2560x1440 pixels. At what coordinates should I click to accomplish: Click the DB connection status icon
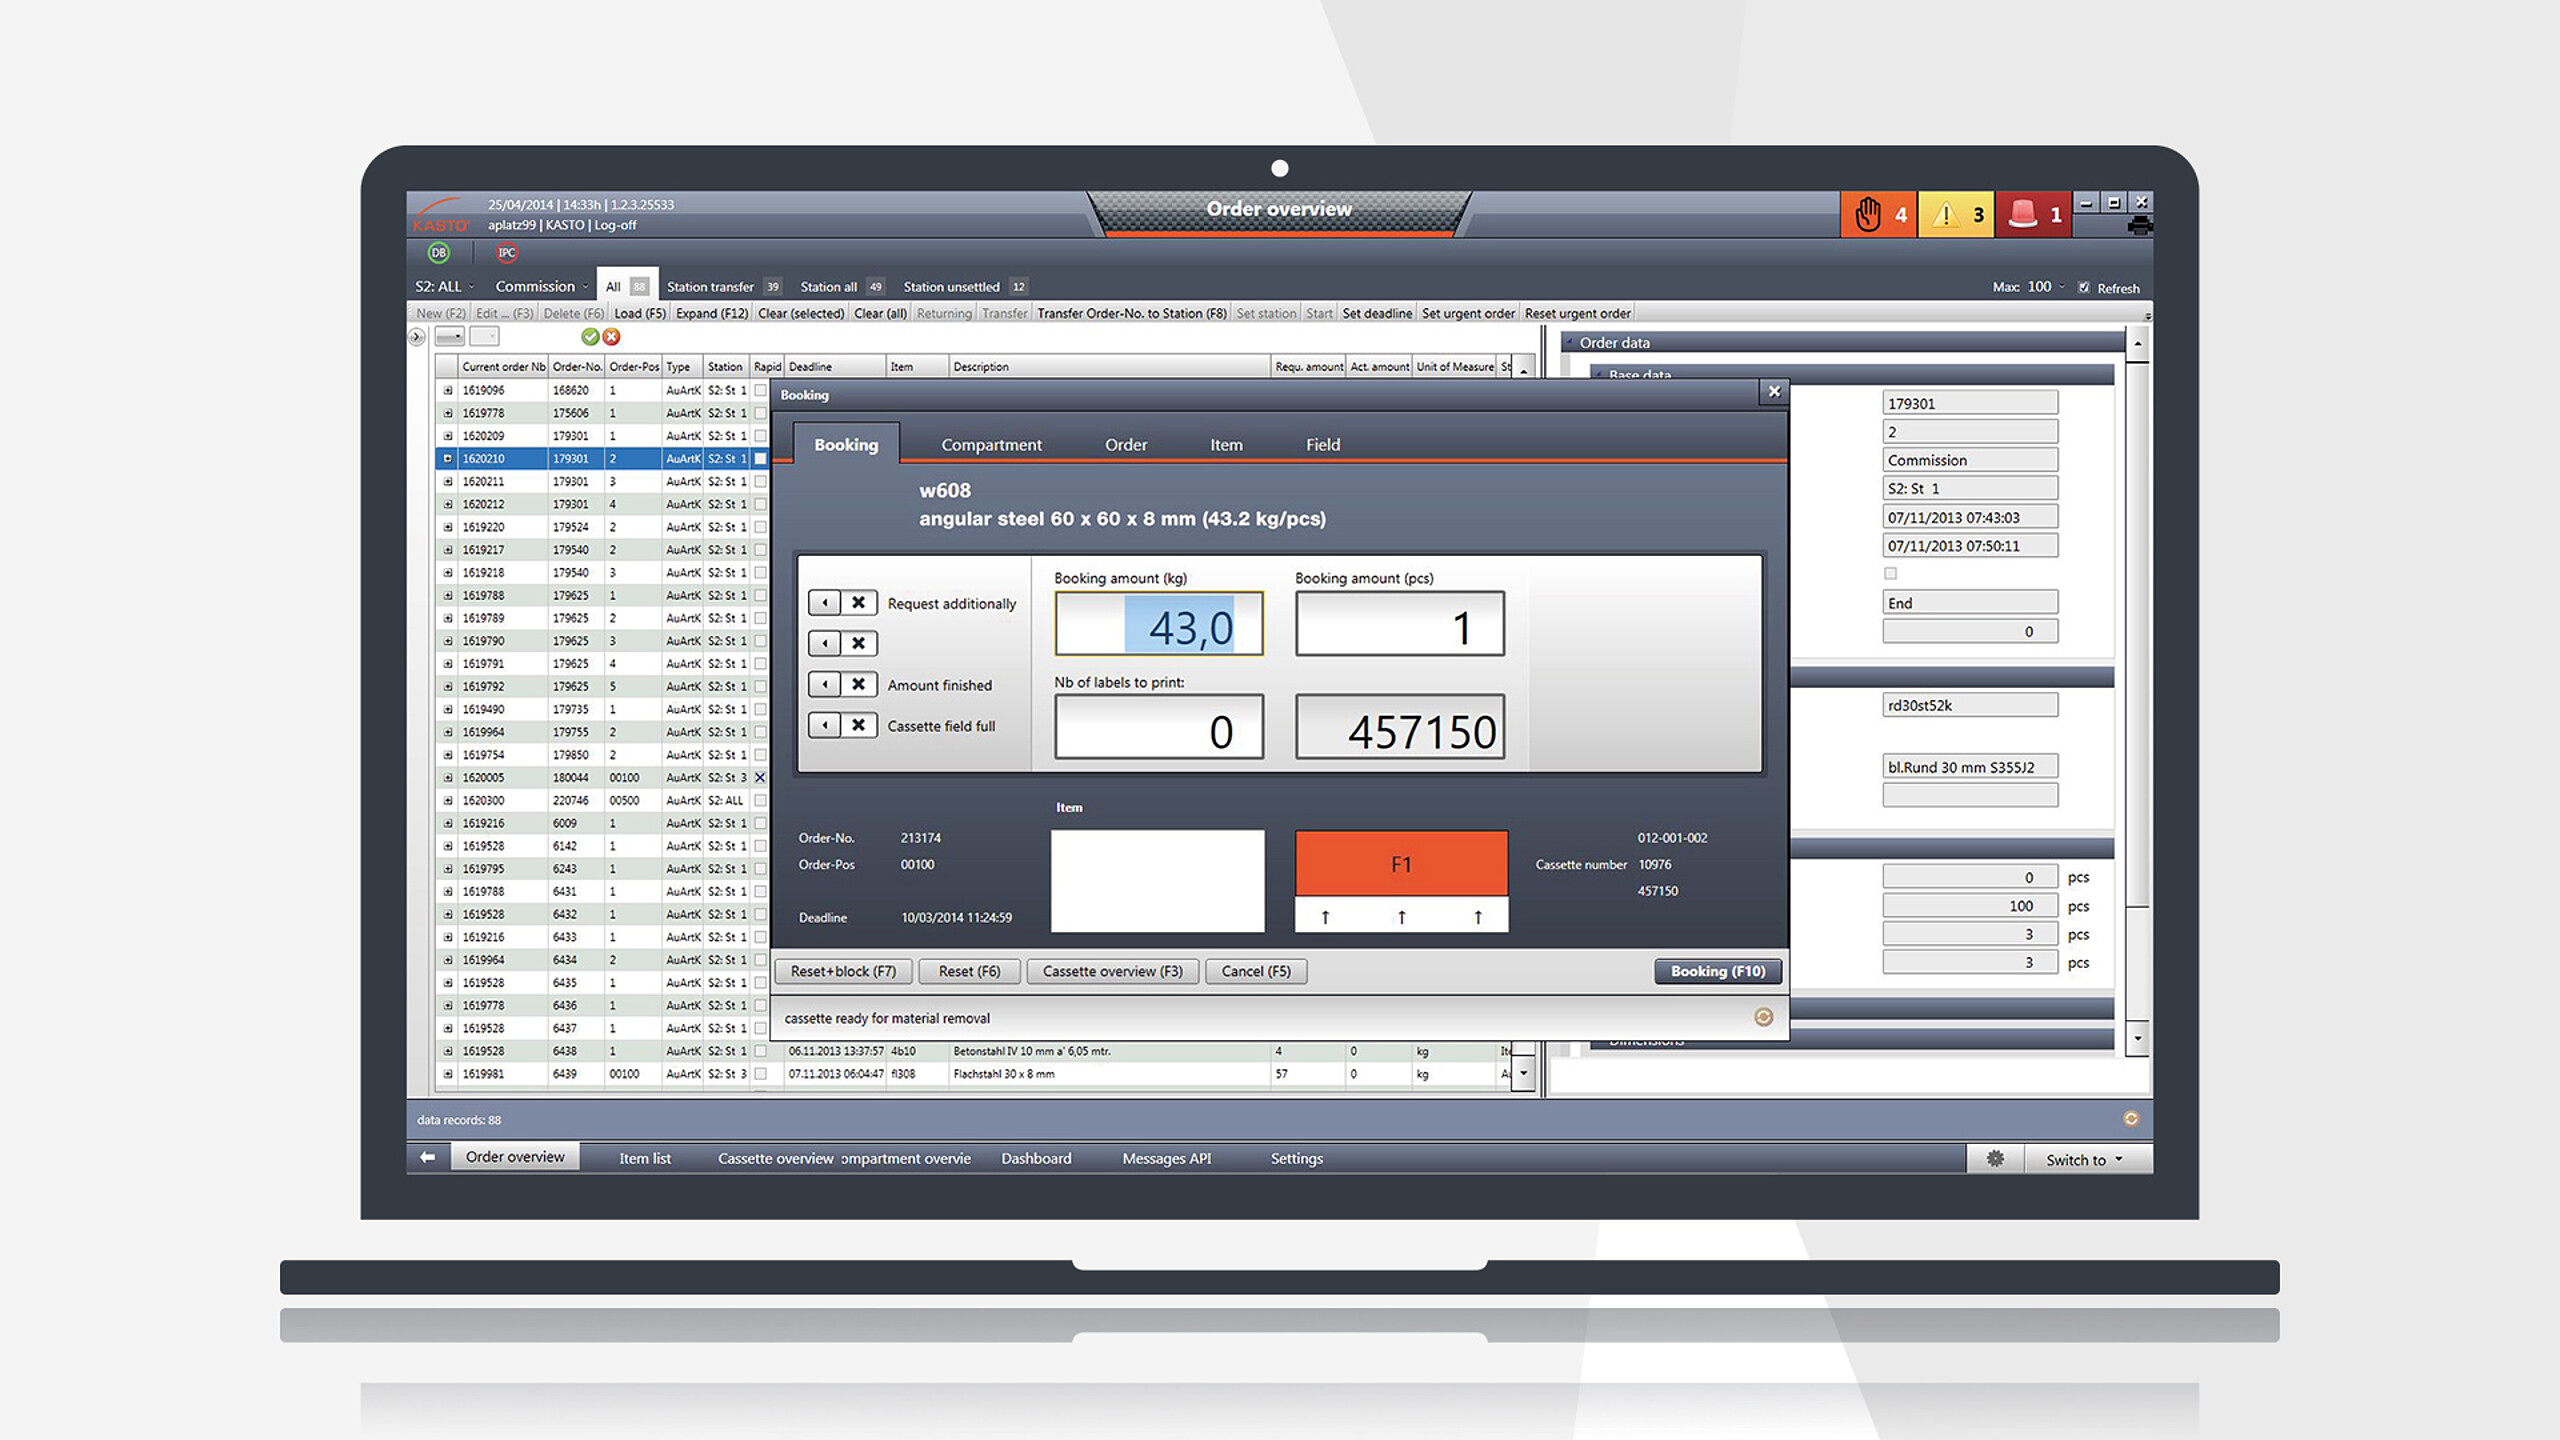tap(437, 254)
